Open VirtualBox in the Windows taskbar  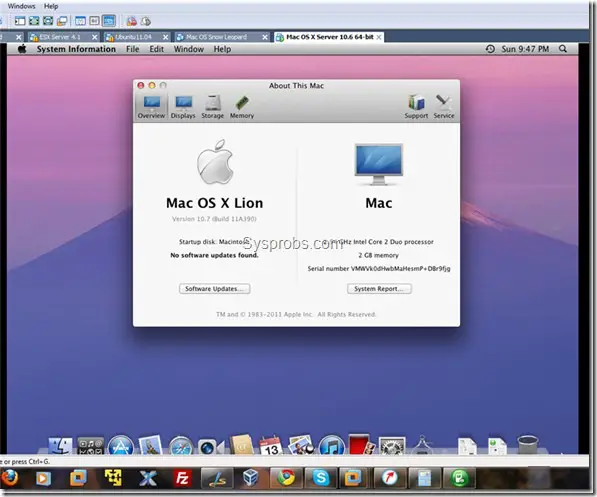[251, 478]
